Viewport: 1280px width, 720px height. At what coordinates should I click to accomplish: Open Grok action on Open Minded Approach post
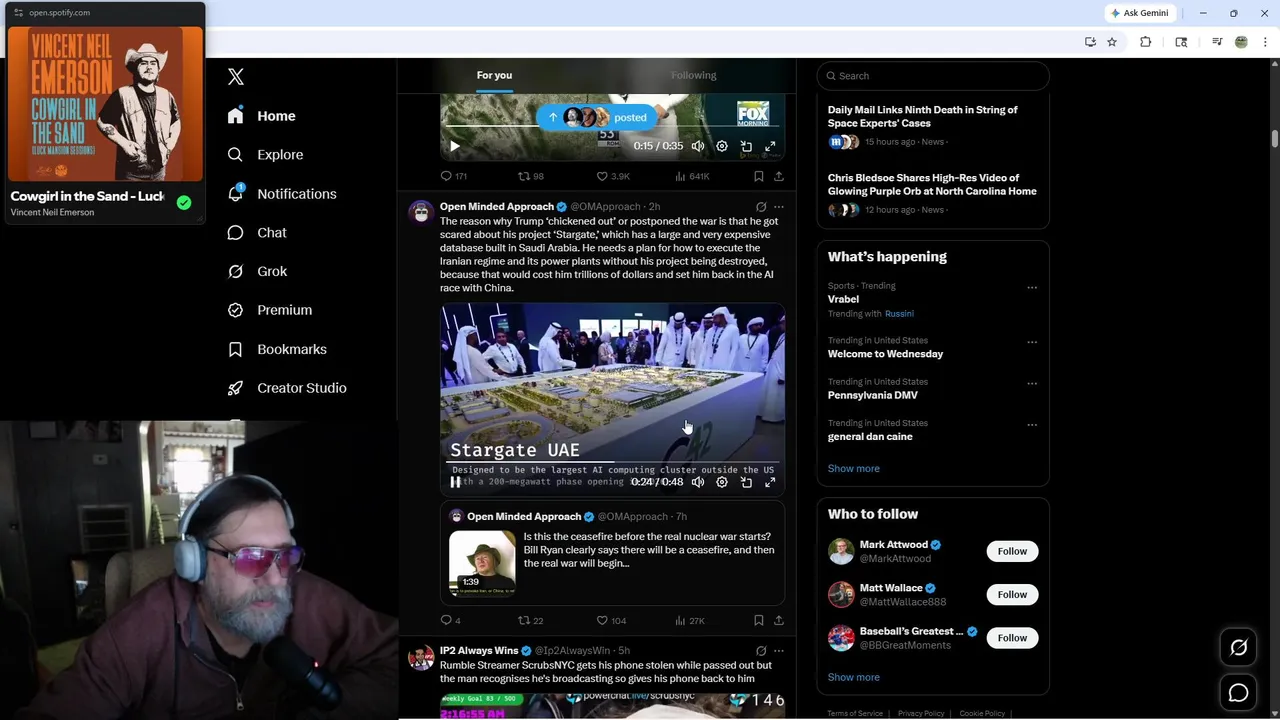pyautogui.click(x=761, y=207)
